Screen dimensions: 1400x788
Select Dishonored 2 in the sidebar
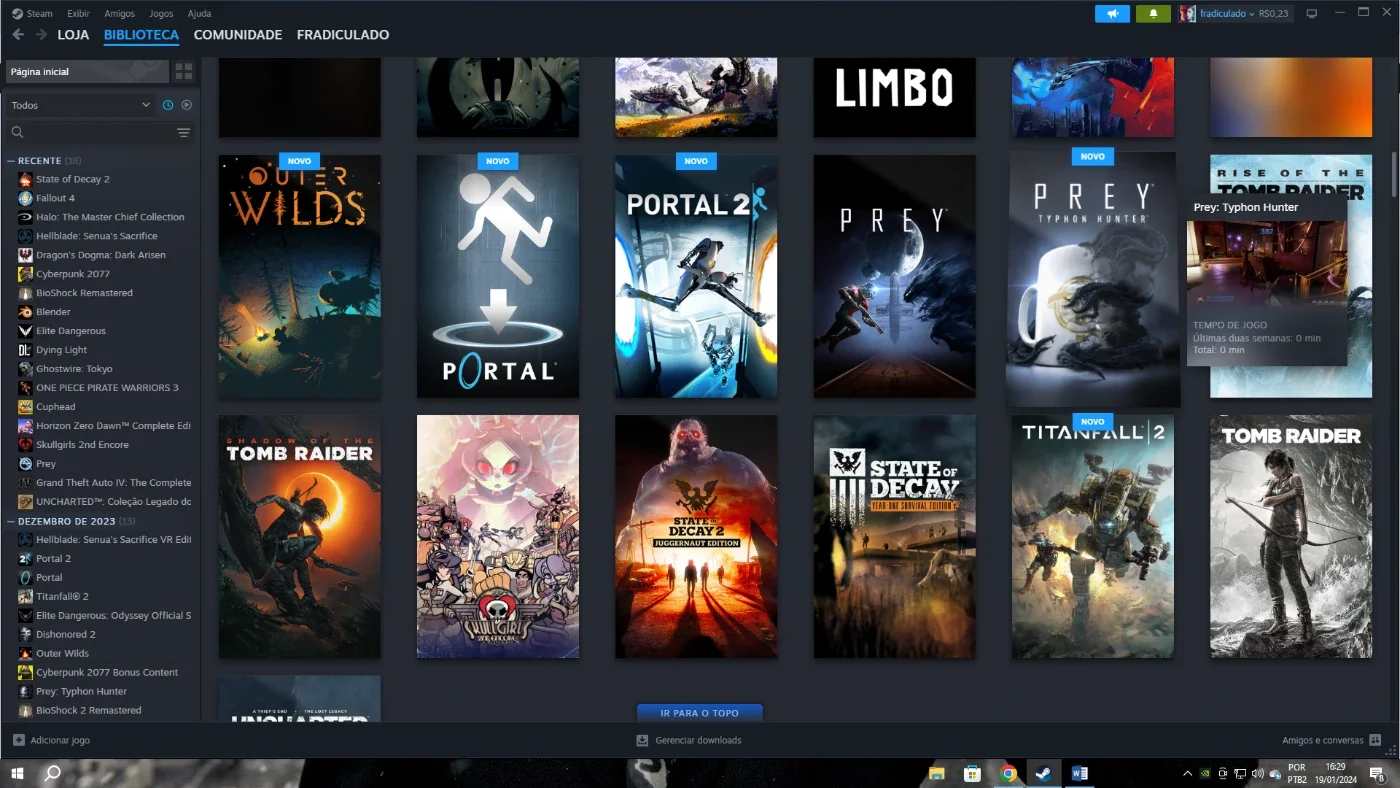click(x=66, y=634)
